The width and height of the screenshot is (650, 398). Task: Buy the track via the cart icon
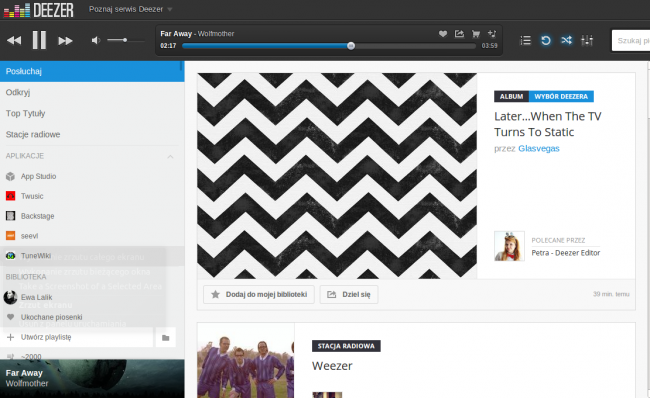(475, 34)
